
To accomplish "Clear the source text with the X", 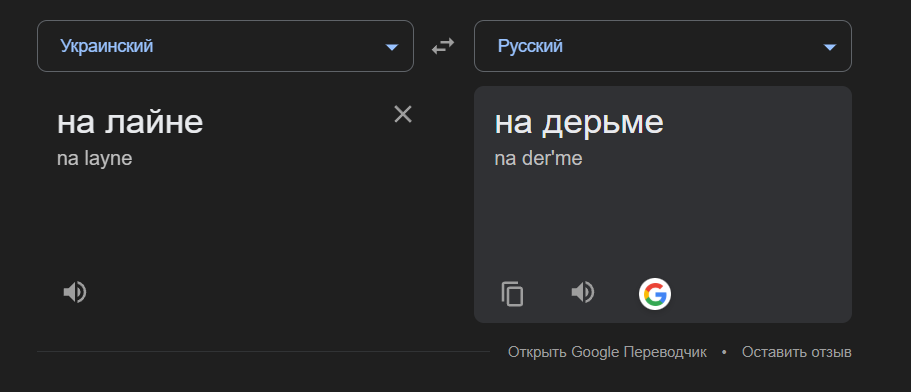I will coord(403,114).
